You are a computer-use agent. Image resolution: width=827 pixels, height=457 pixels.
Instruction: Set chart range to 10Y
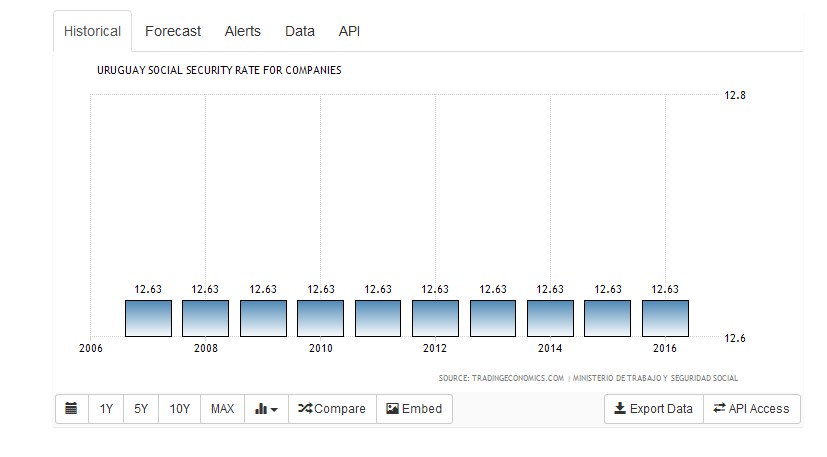179,409
